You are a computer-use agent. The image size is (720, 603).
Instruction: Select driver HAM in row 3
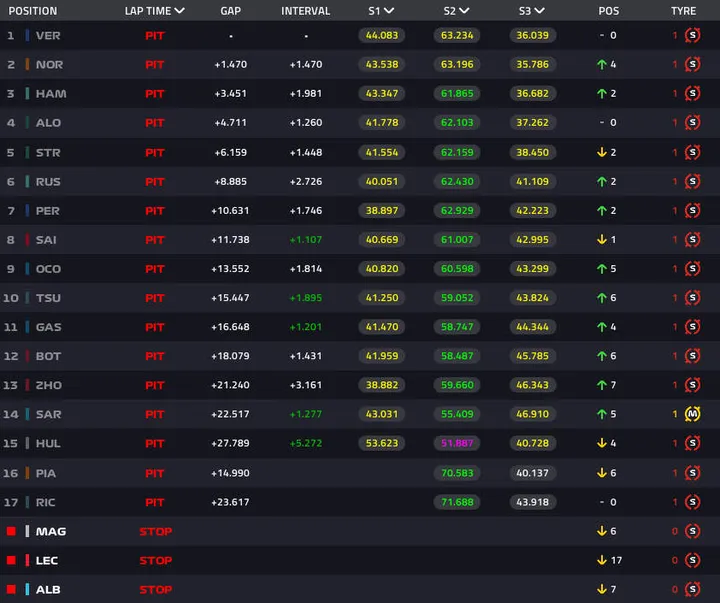tap(51, 94)
